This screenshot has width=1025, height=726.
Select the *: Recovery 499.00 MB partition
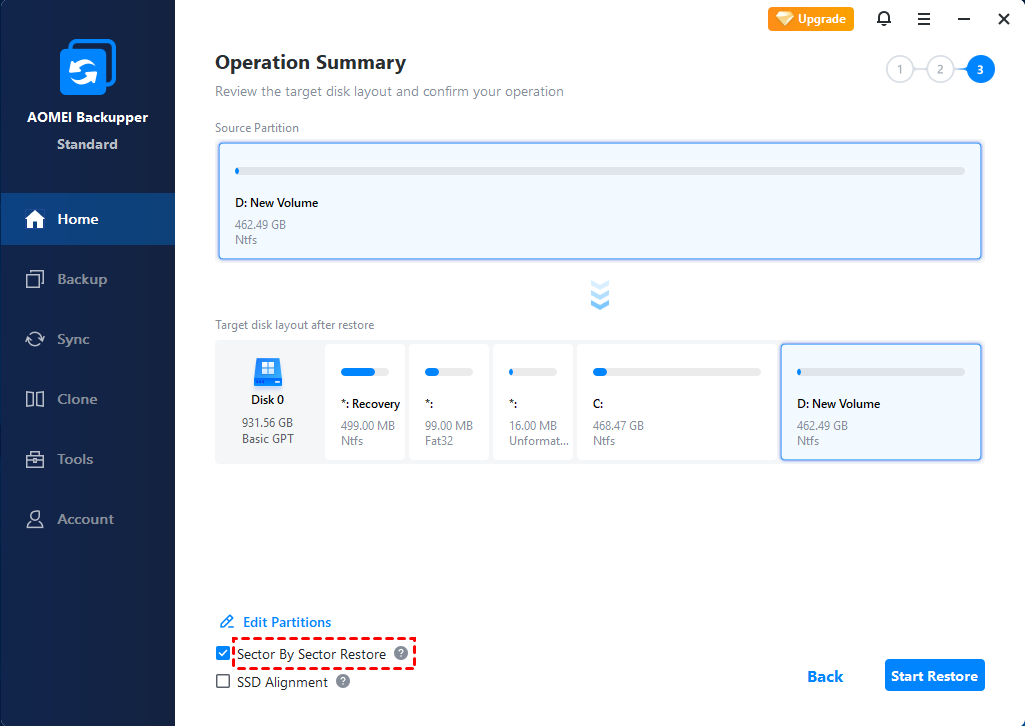tap(365, 402)
